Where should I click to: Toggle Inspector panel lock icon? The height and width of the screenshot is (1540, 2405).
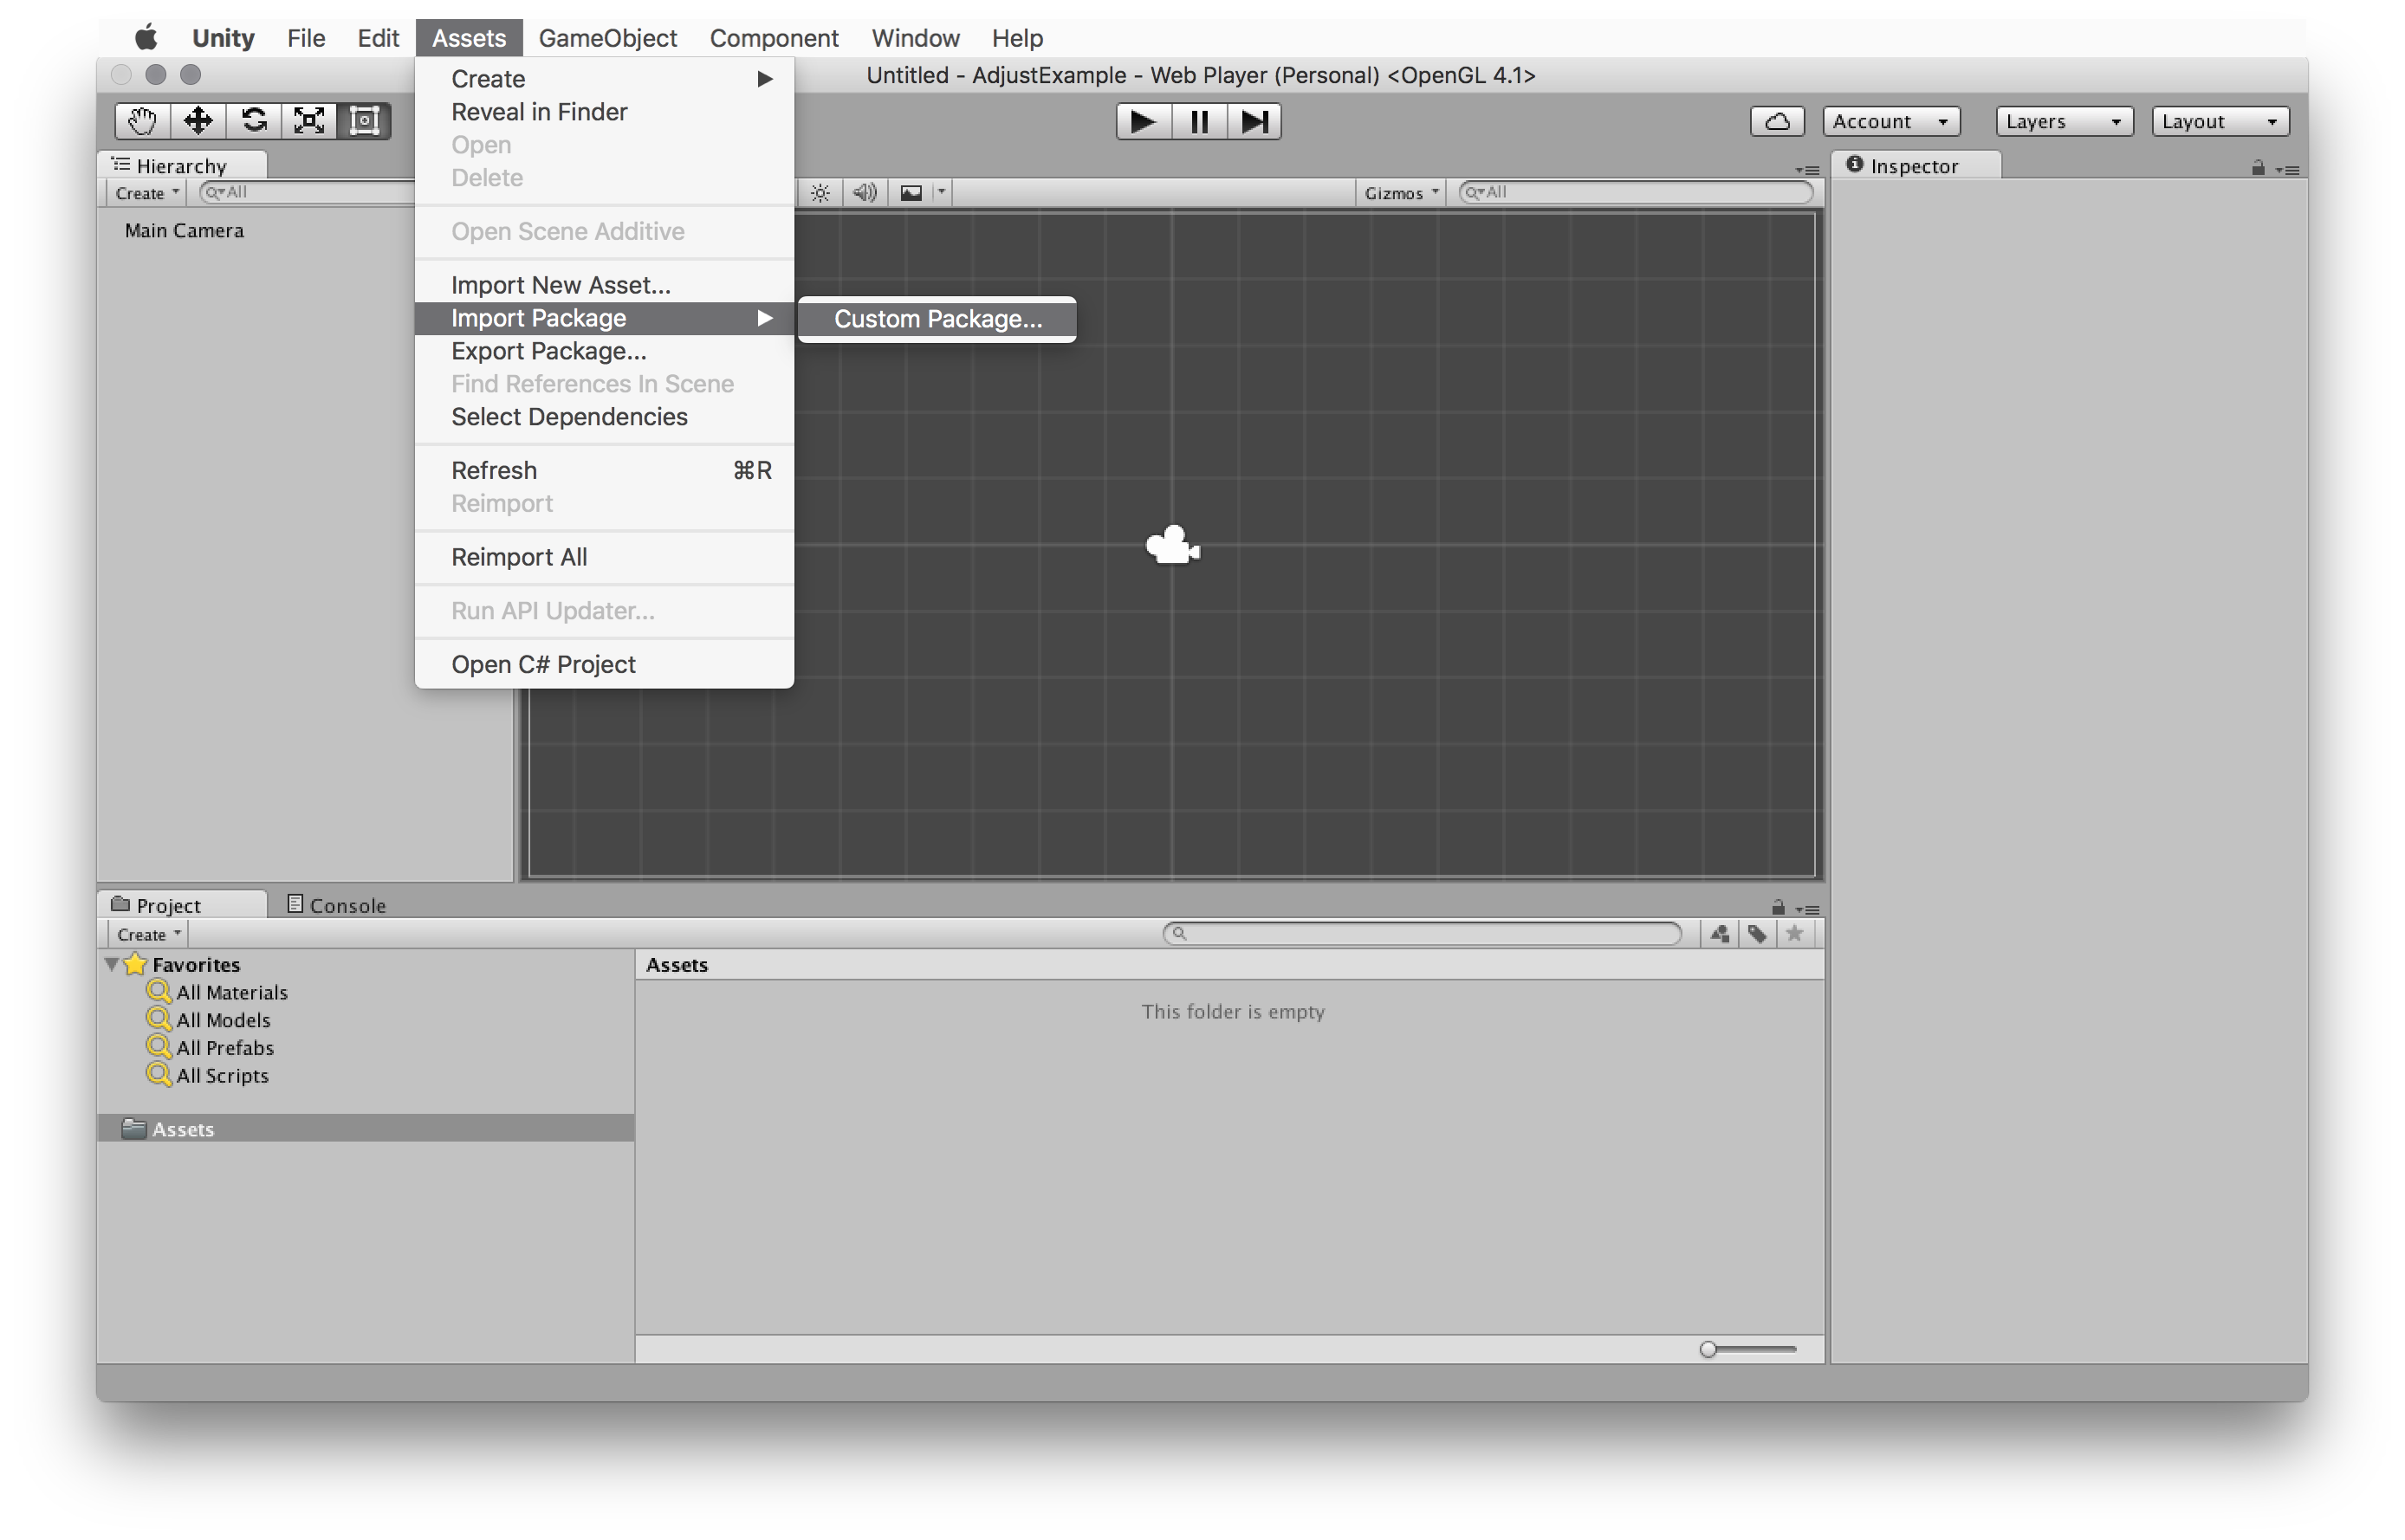(2257, 168)
